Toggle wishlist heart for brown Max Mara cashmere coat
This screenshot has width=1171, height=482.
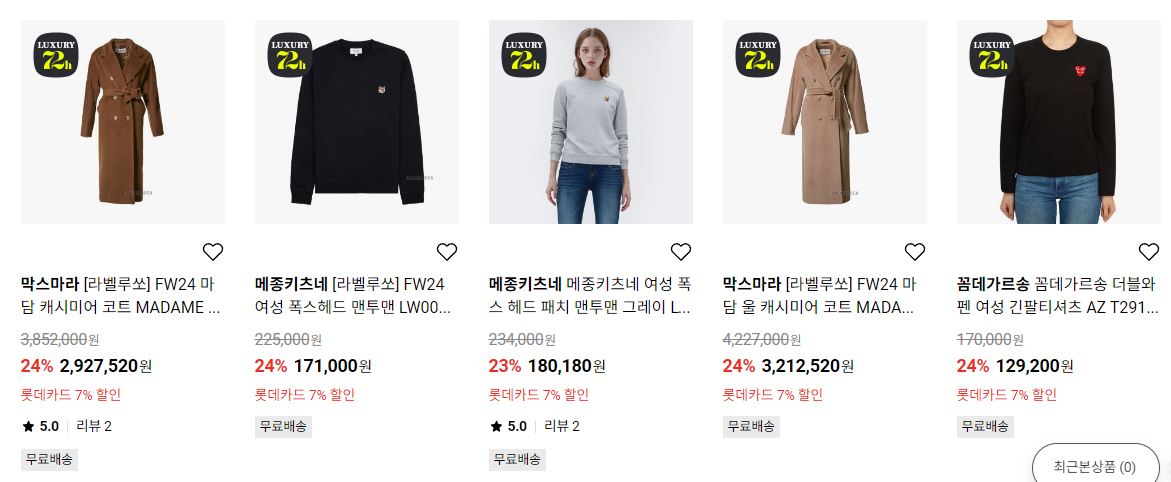pos(213,252)
